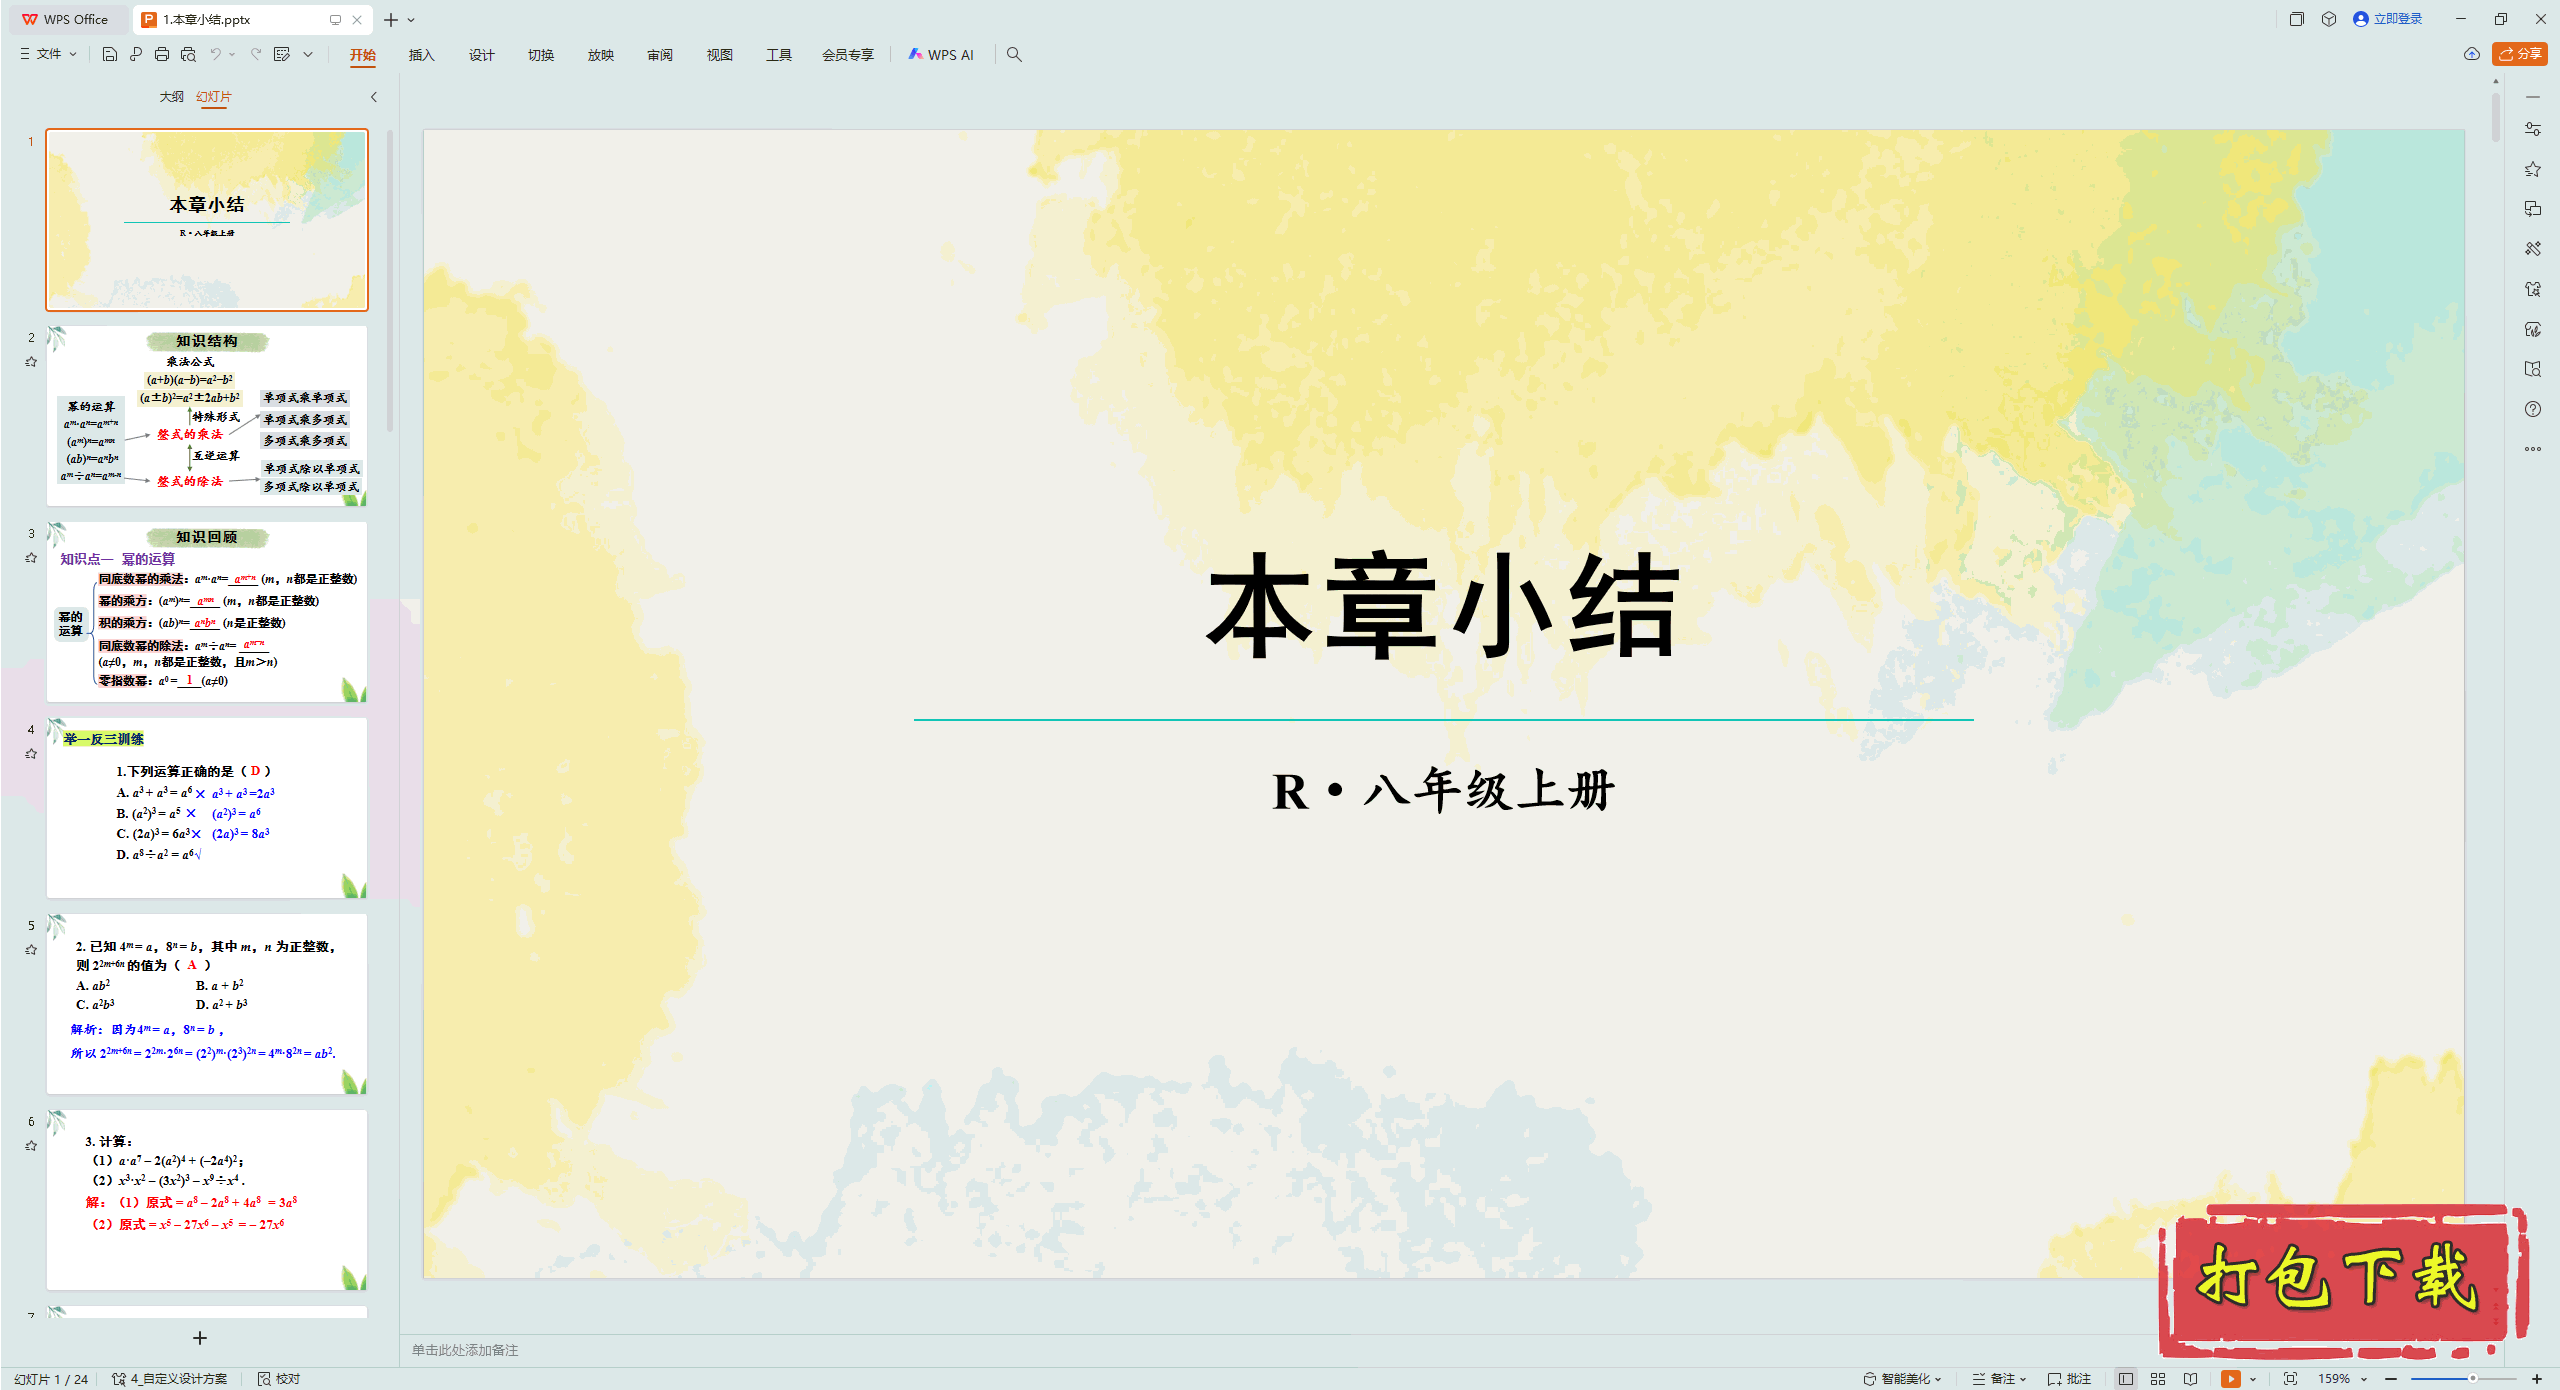Open the help icon in right sidebar
Image resolution: width=2560 pixels, height=1390 pixels.
(2532, 409)
